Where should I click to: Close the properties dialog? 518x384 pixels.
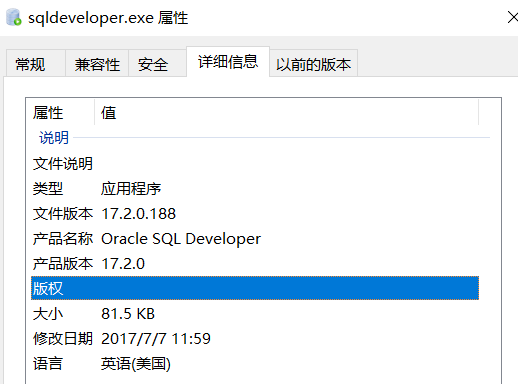tap(513, 17)
